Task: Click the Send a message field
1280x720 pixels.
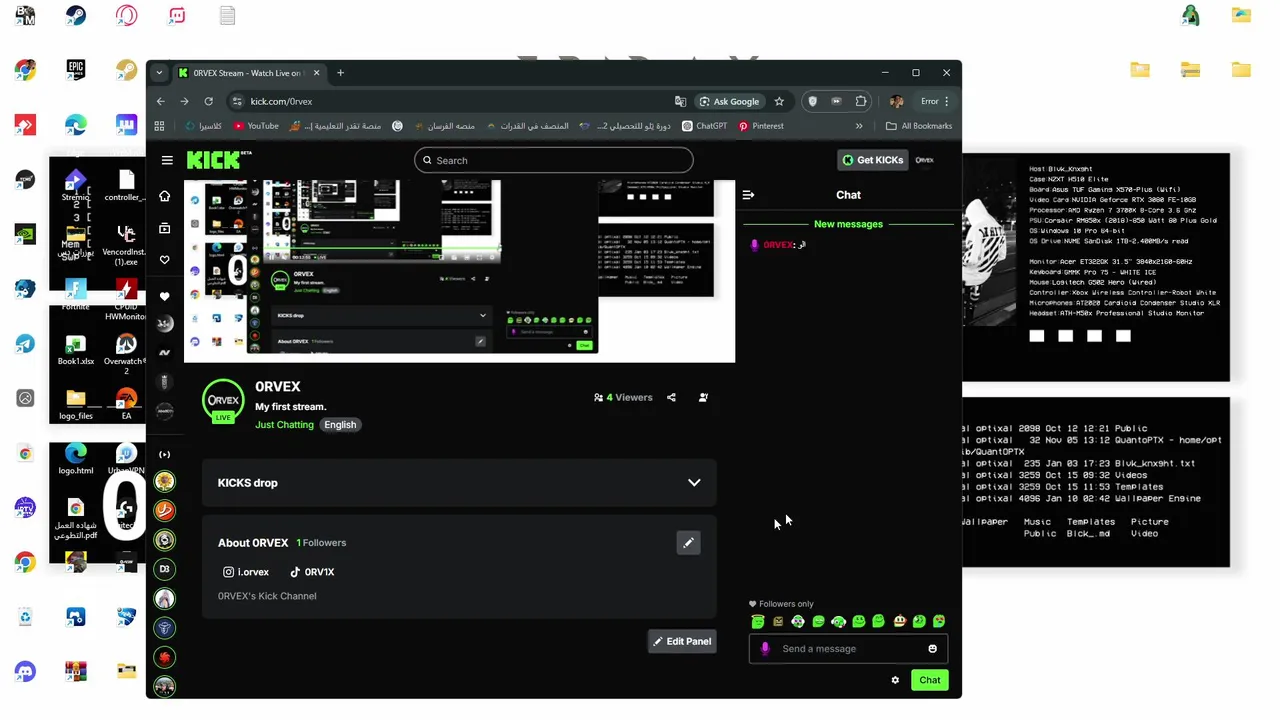Action: pos(848,649)
